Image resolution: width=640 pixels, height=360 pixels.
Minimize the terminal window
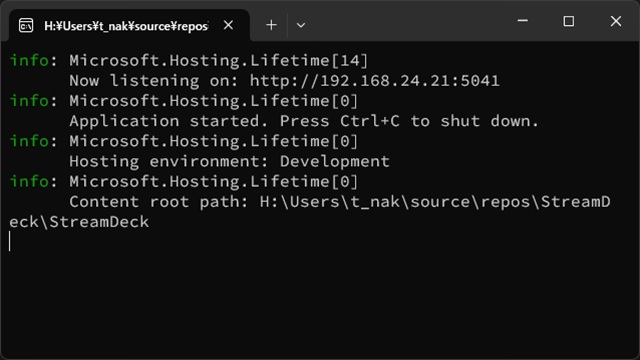pos(522,21)
